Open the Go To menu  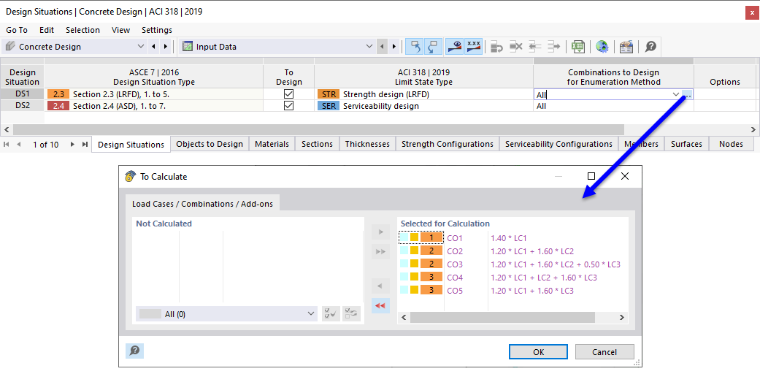coord(16,30)
